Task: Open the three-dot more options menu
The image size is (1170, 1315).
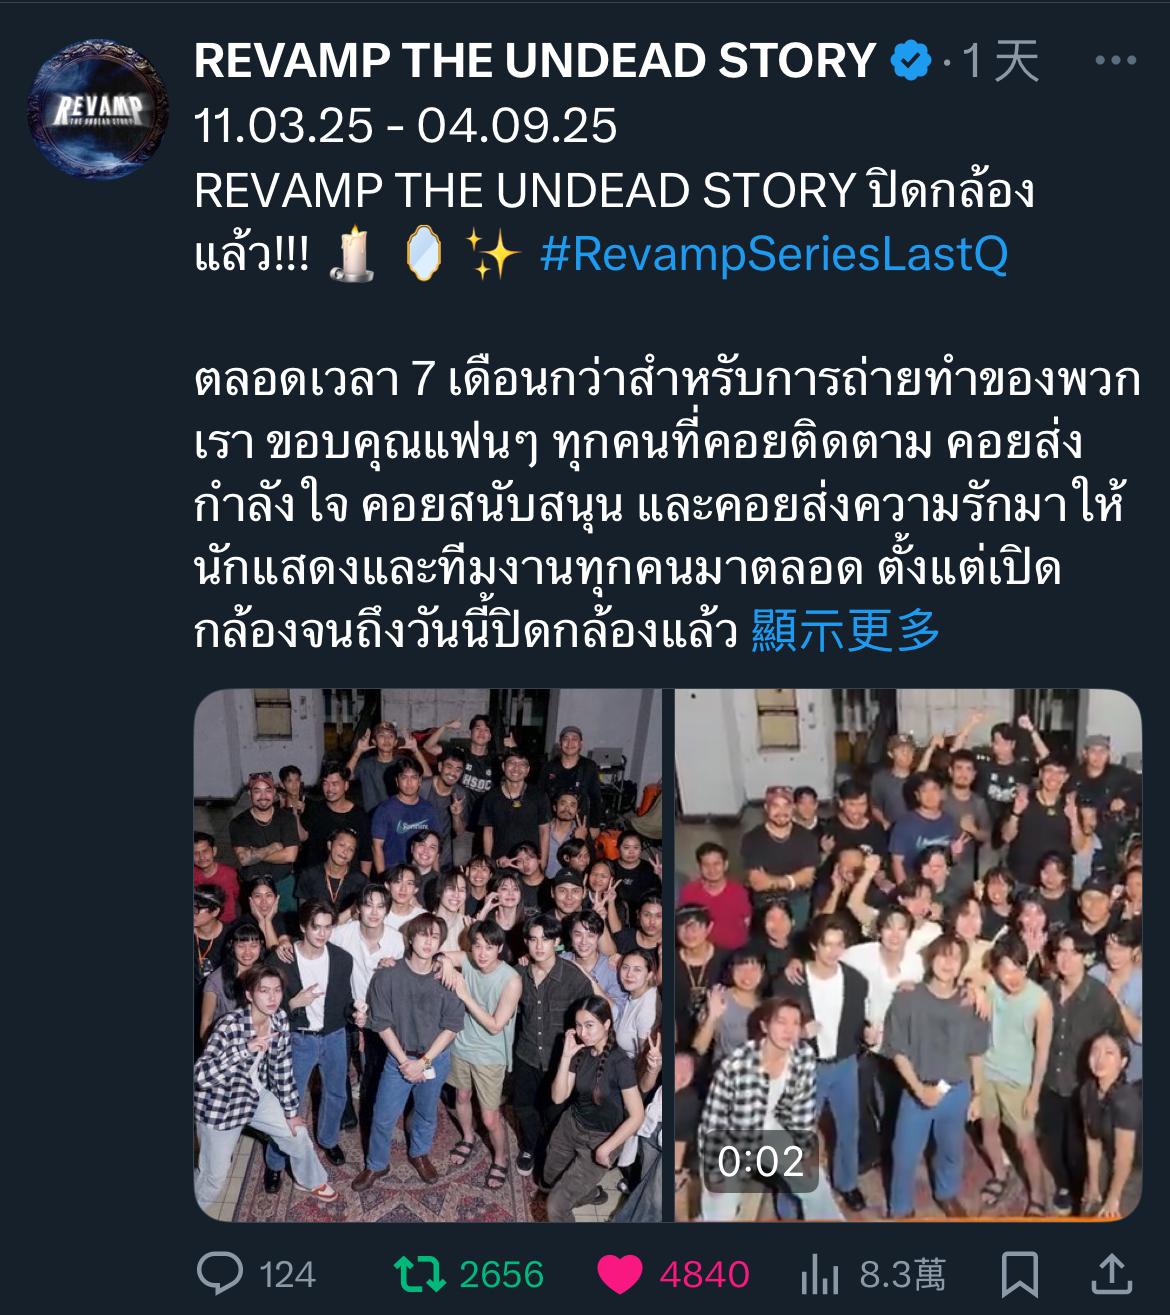Action: click(1116, 61)
